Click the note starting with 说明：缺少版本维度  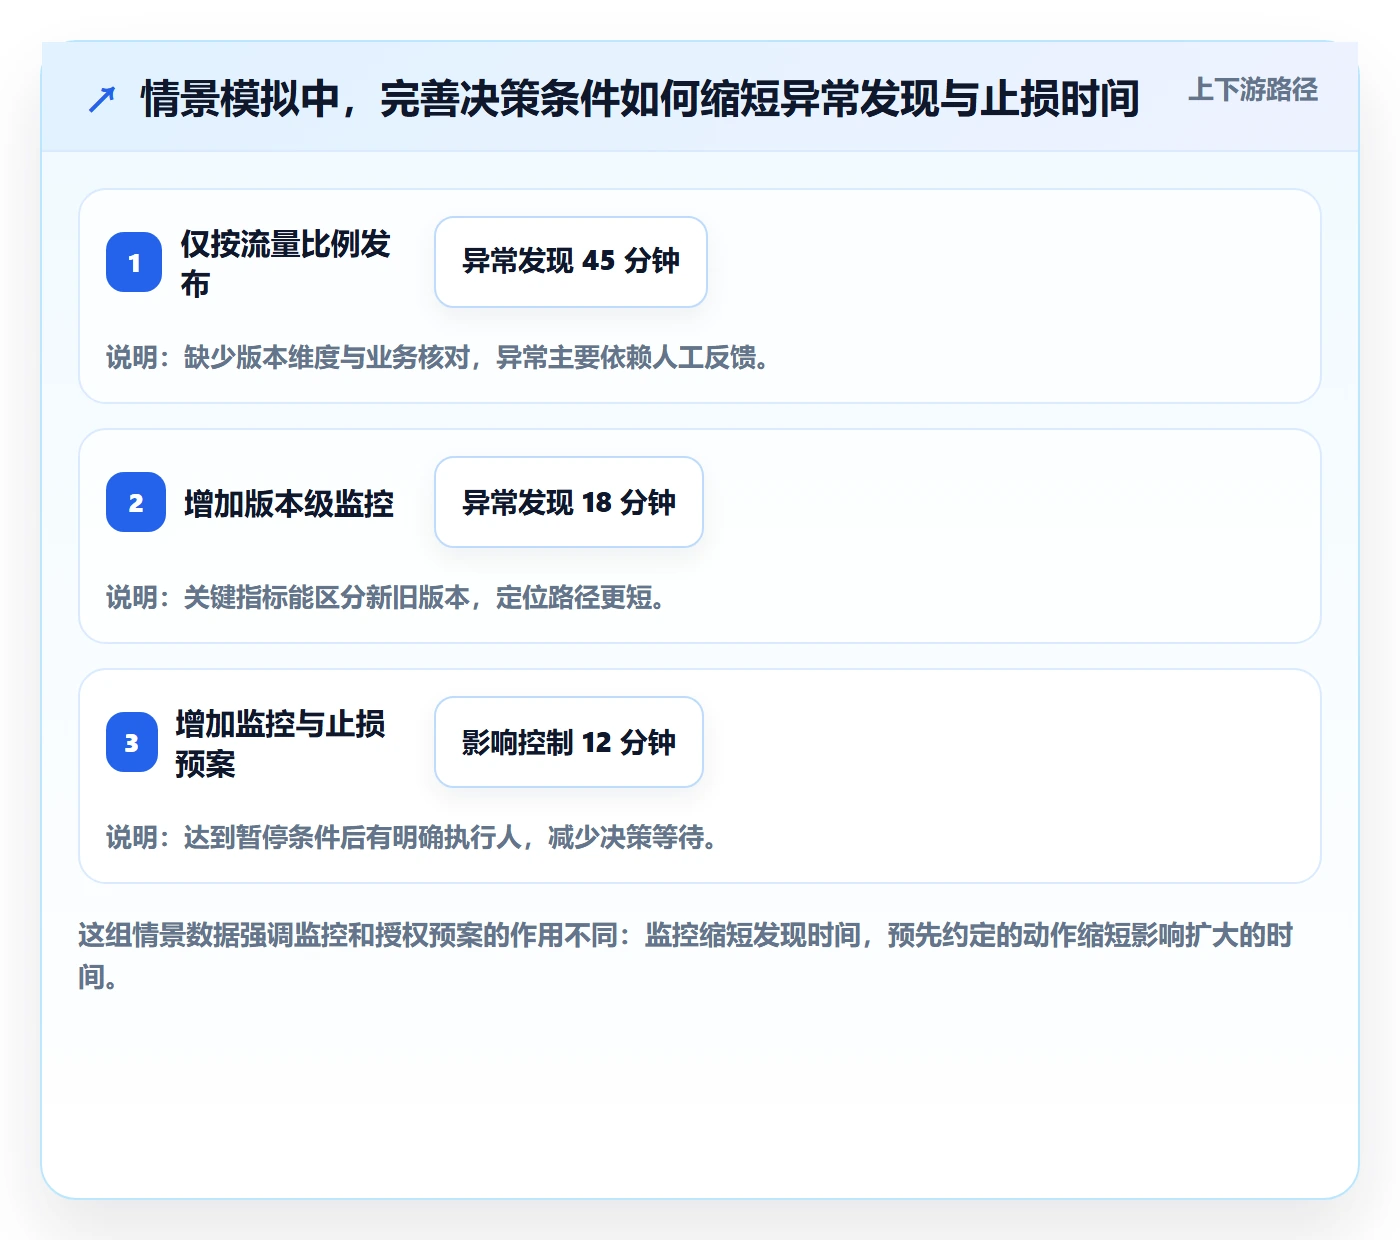[437, 357]
